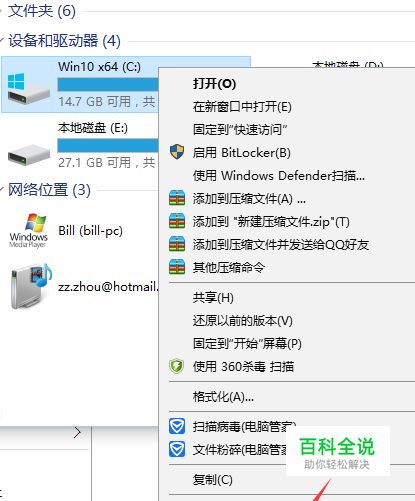
Task: Expand the 文件夹 (6) group
Action: [1, 11]
